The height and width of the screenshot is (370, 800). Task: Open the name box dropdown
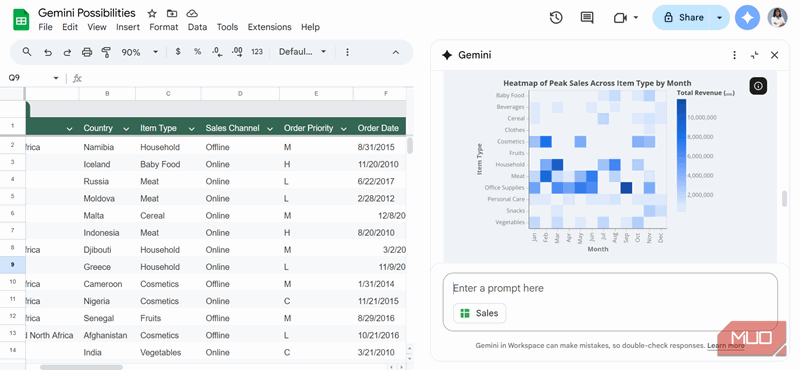[56, 78]
